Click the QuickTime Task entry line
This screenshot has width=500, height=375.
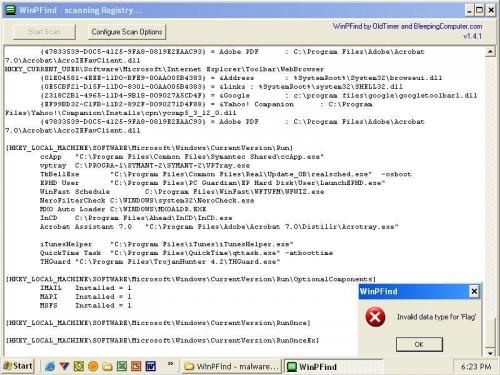pyautogui.click(x=186, y=253)
